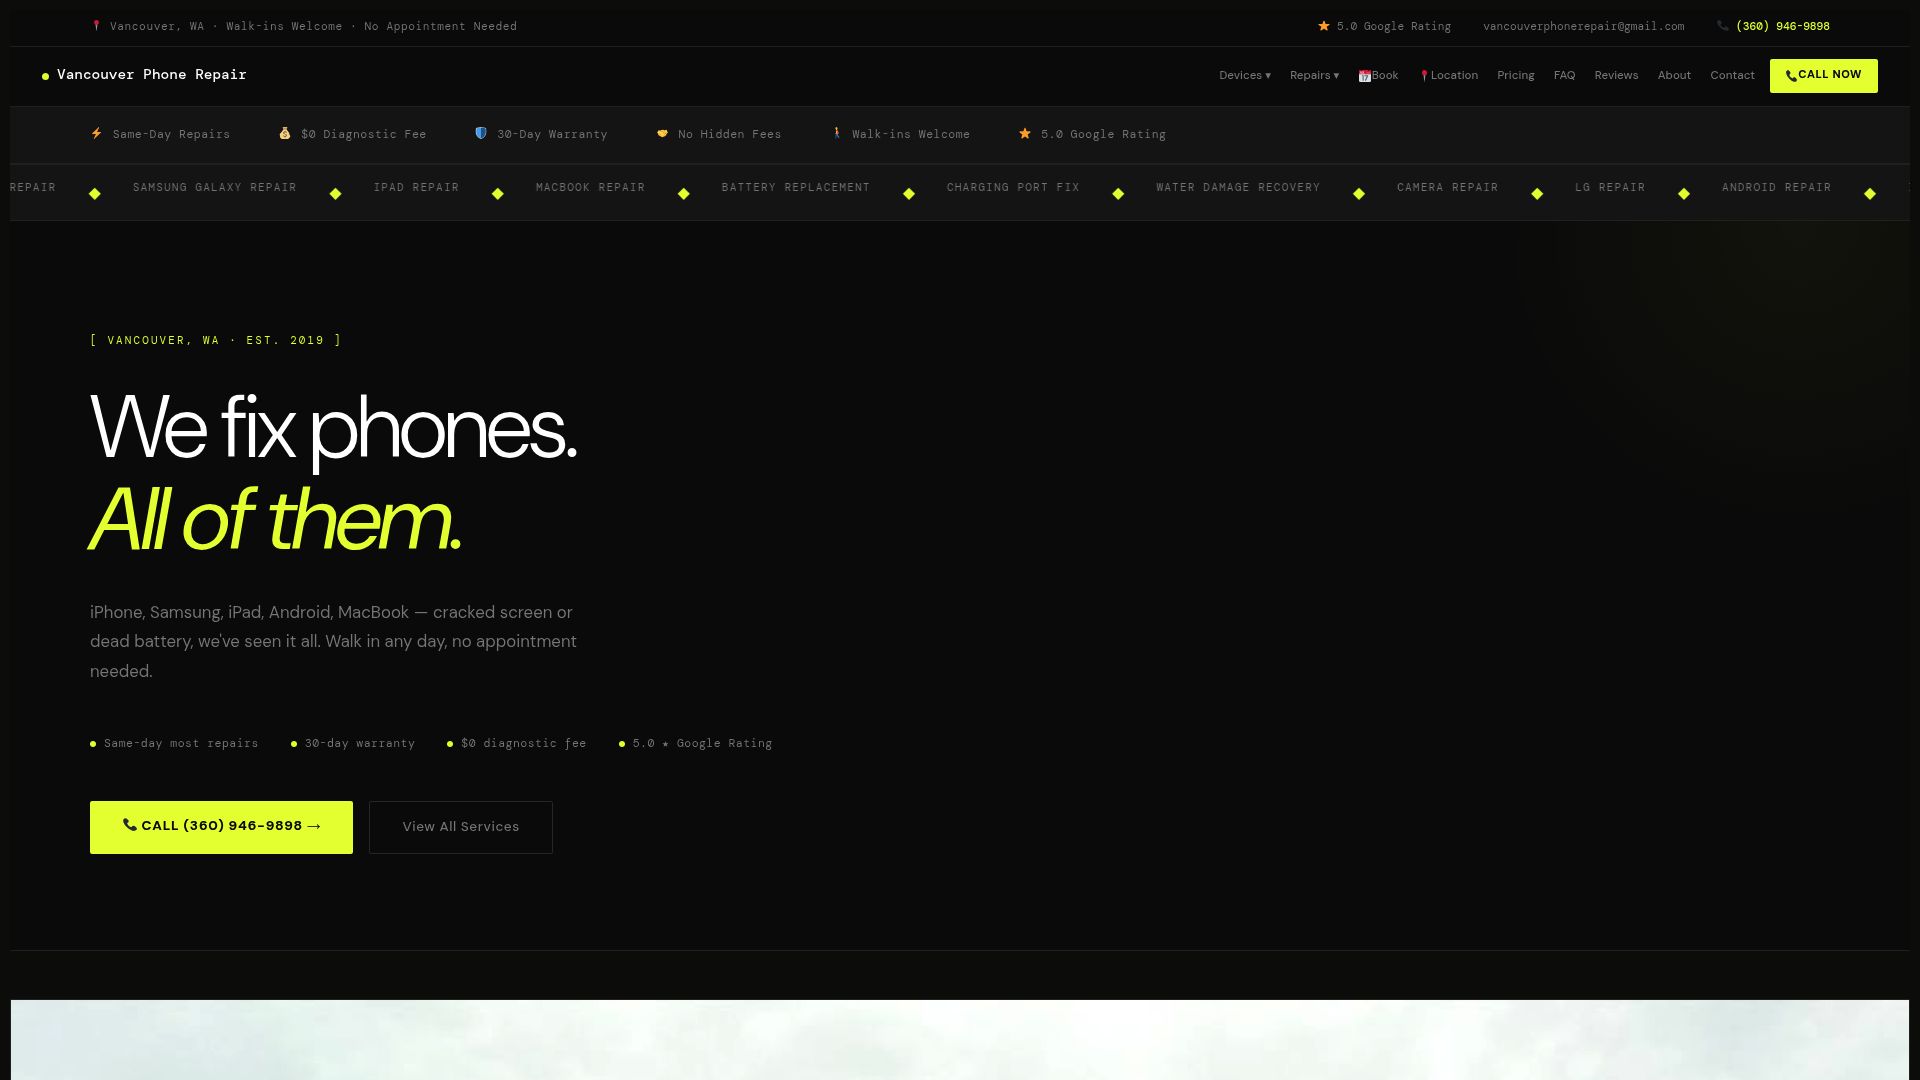This screenshot has height=1080, width=1920.
Task: Go to the Location nav item
Action: pyautogui.click(x=1449, y=76)
